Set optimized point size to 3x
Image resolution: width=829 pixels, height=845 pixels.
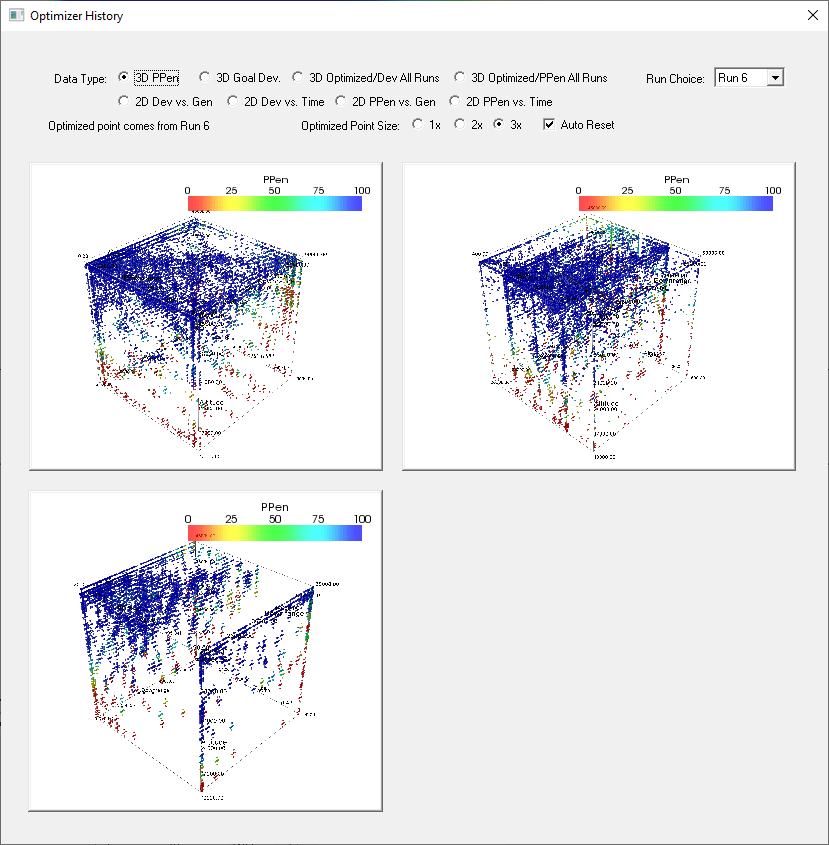499,125
